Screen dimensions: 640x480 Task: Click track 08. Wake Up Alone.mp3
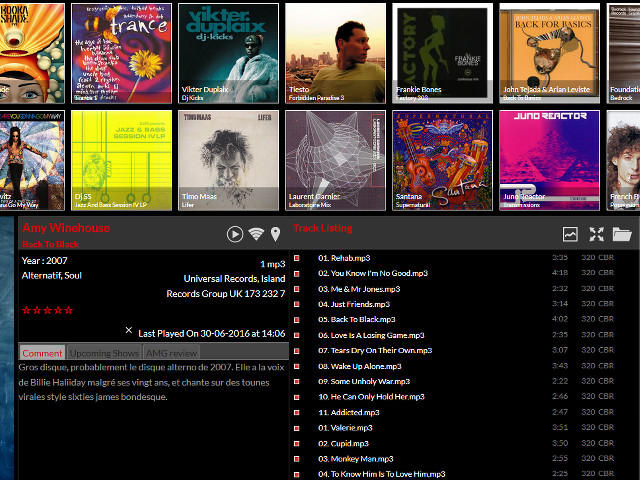coord(360,366)
